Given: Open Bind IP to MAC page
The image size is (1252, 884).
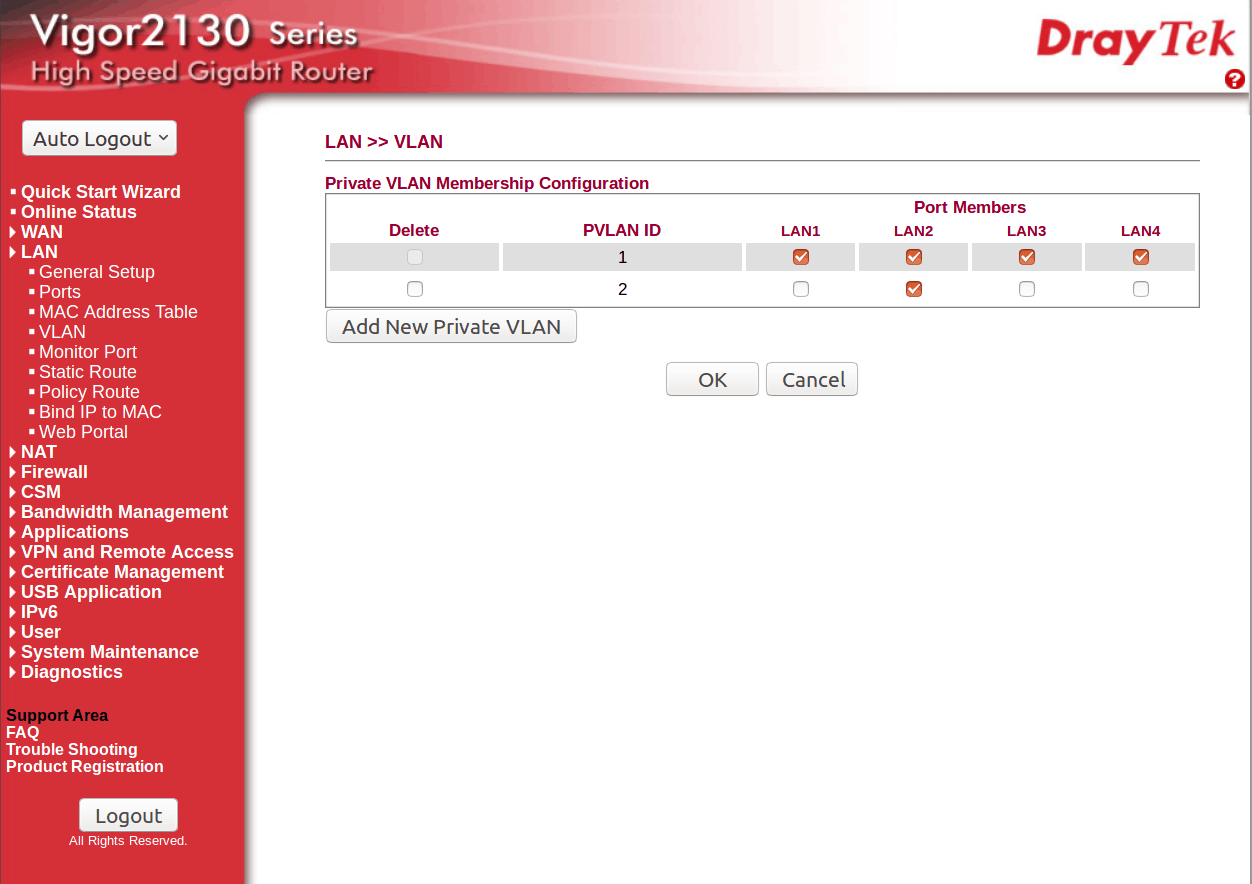Looking at the screenshot, I should pos(100,412).
